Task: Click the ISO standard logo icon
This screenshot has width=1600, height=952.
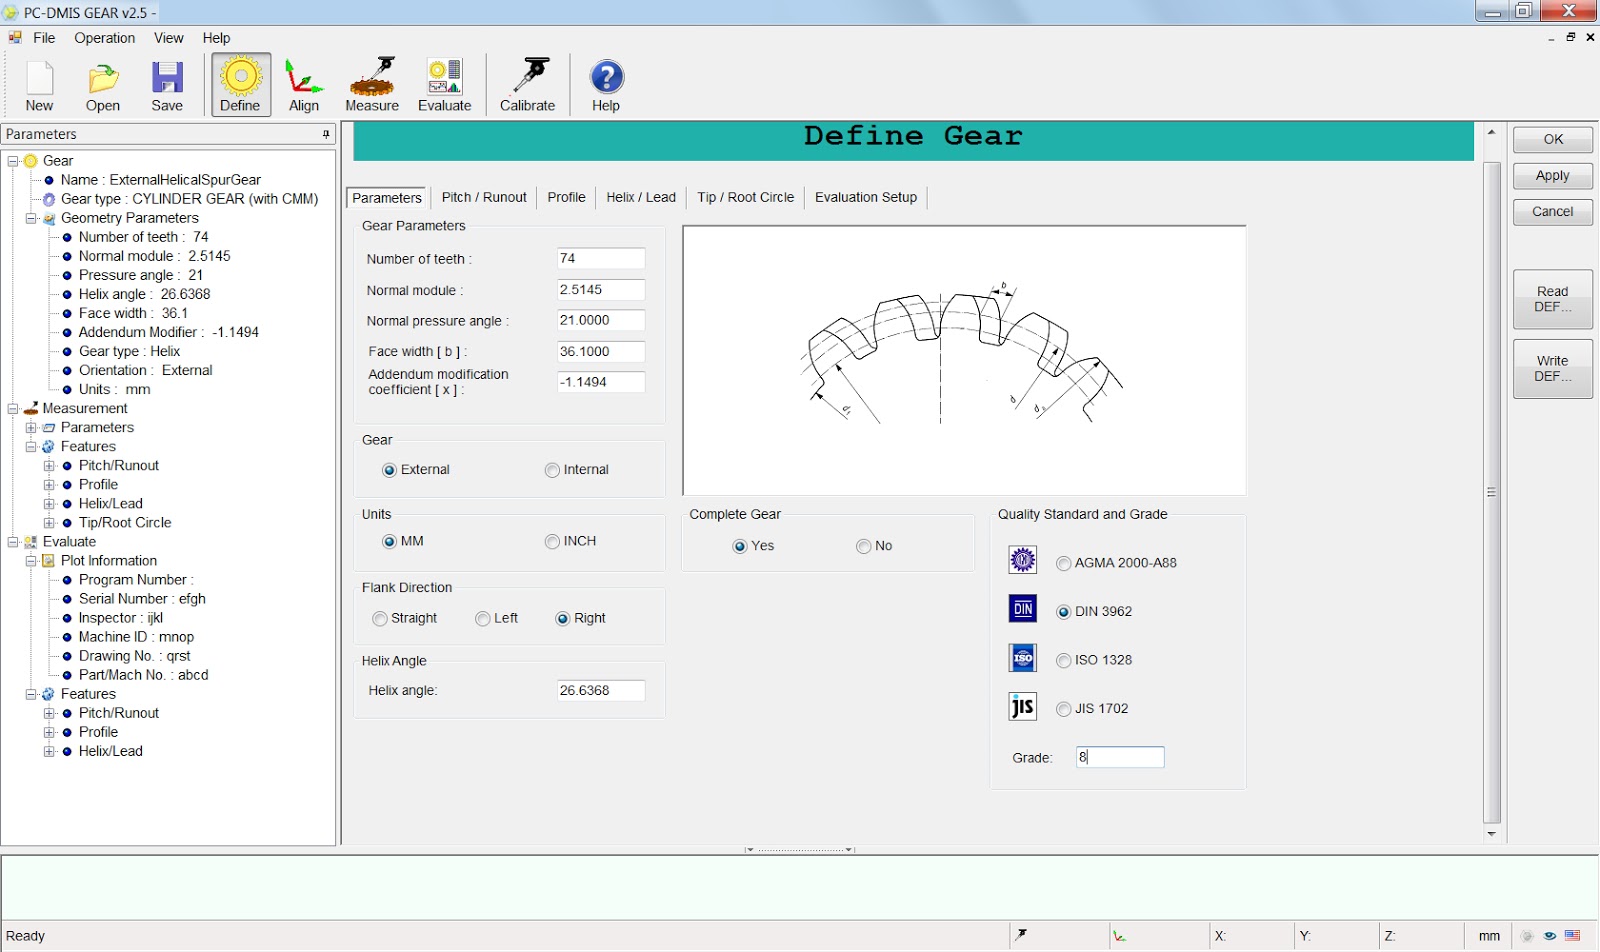Action: coord(1022,658)
